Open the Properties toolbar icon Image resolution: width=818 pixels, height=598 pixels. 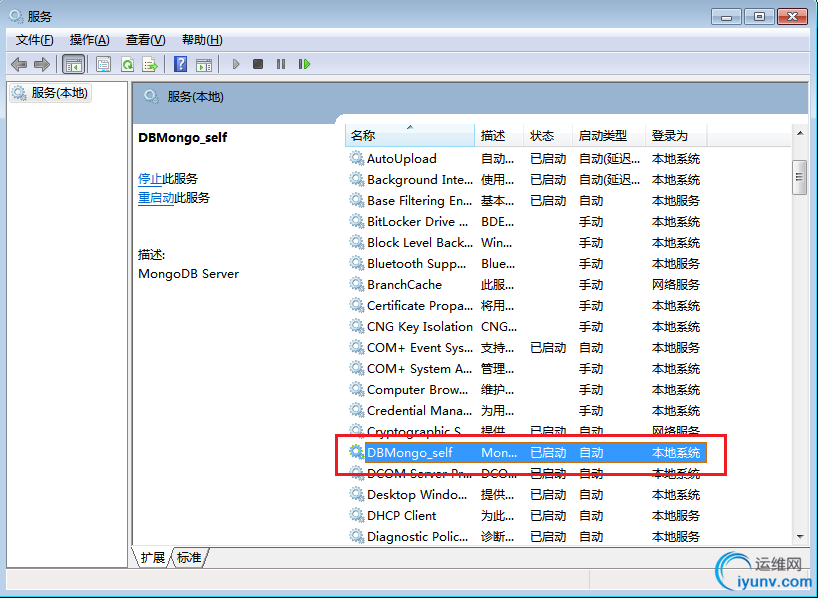pos(103,64)
